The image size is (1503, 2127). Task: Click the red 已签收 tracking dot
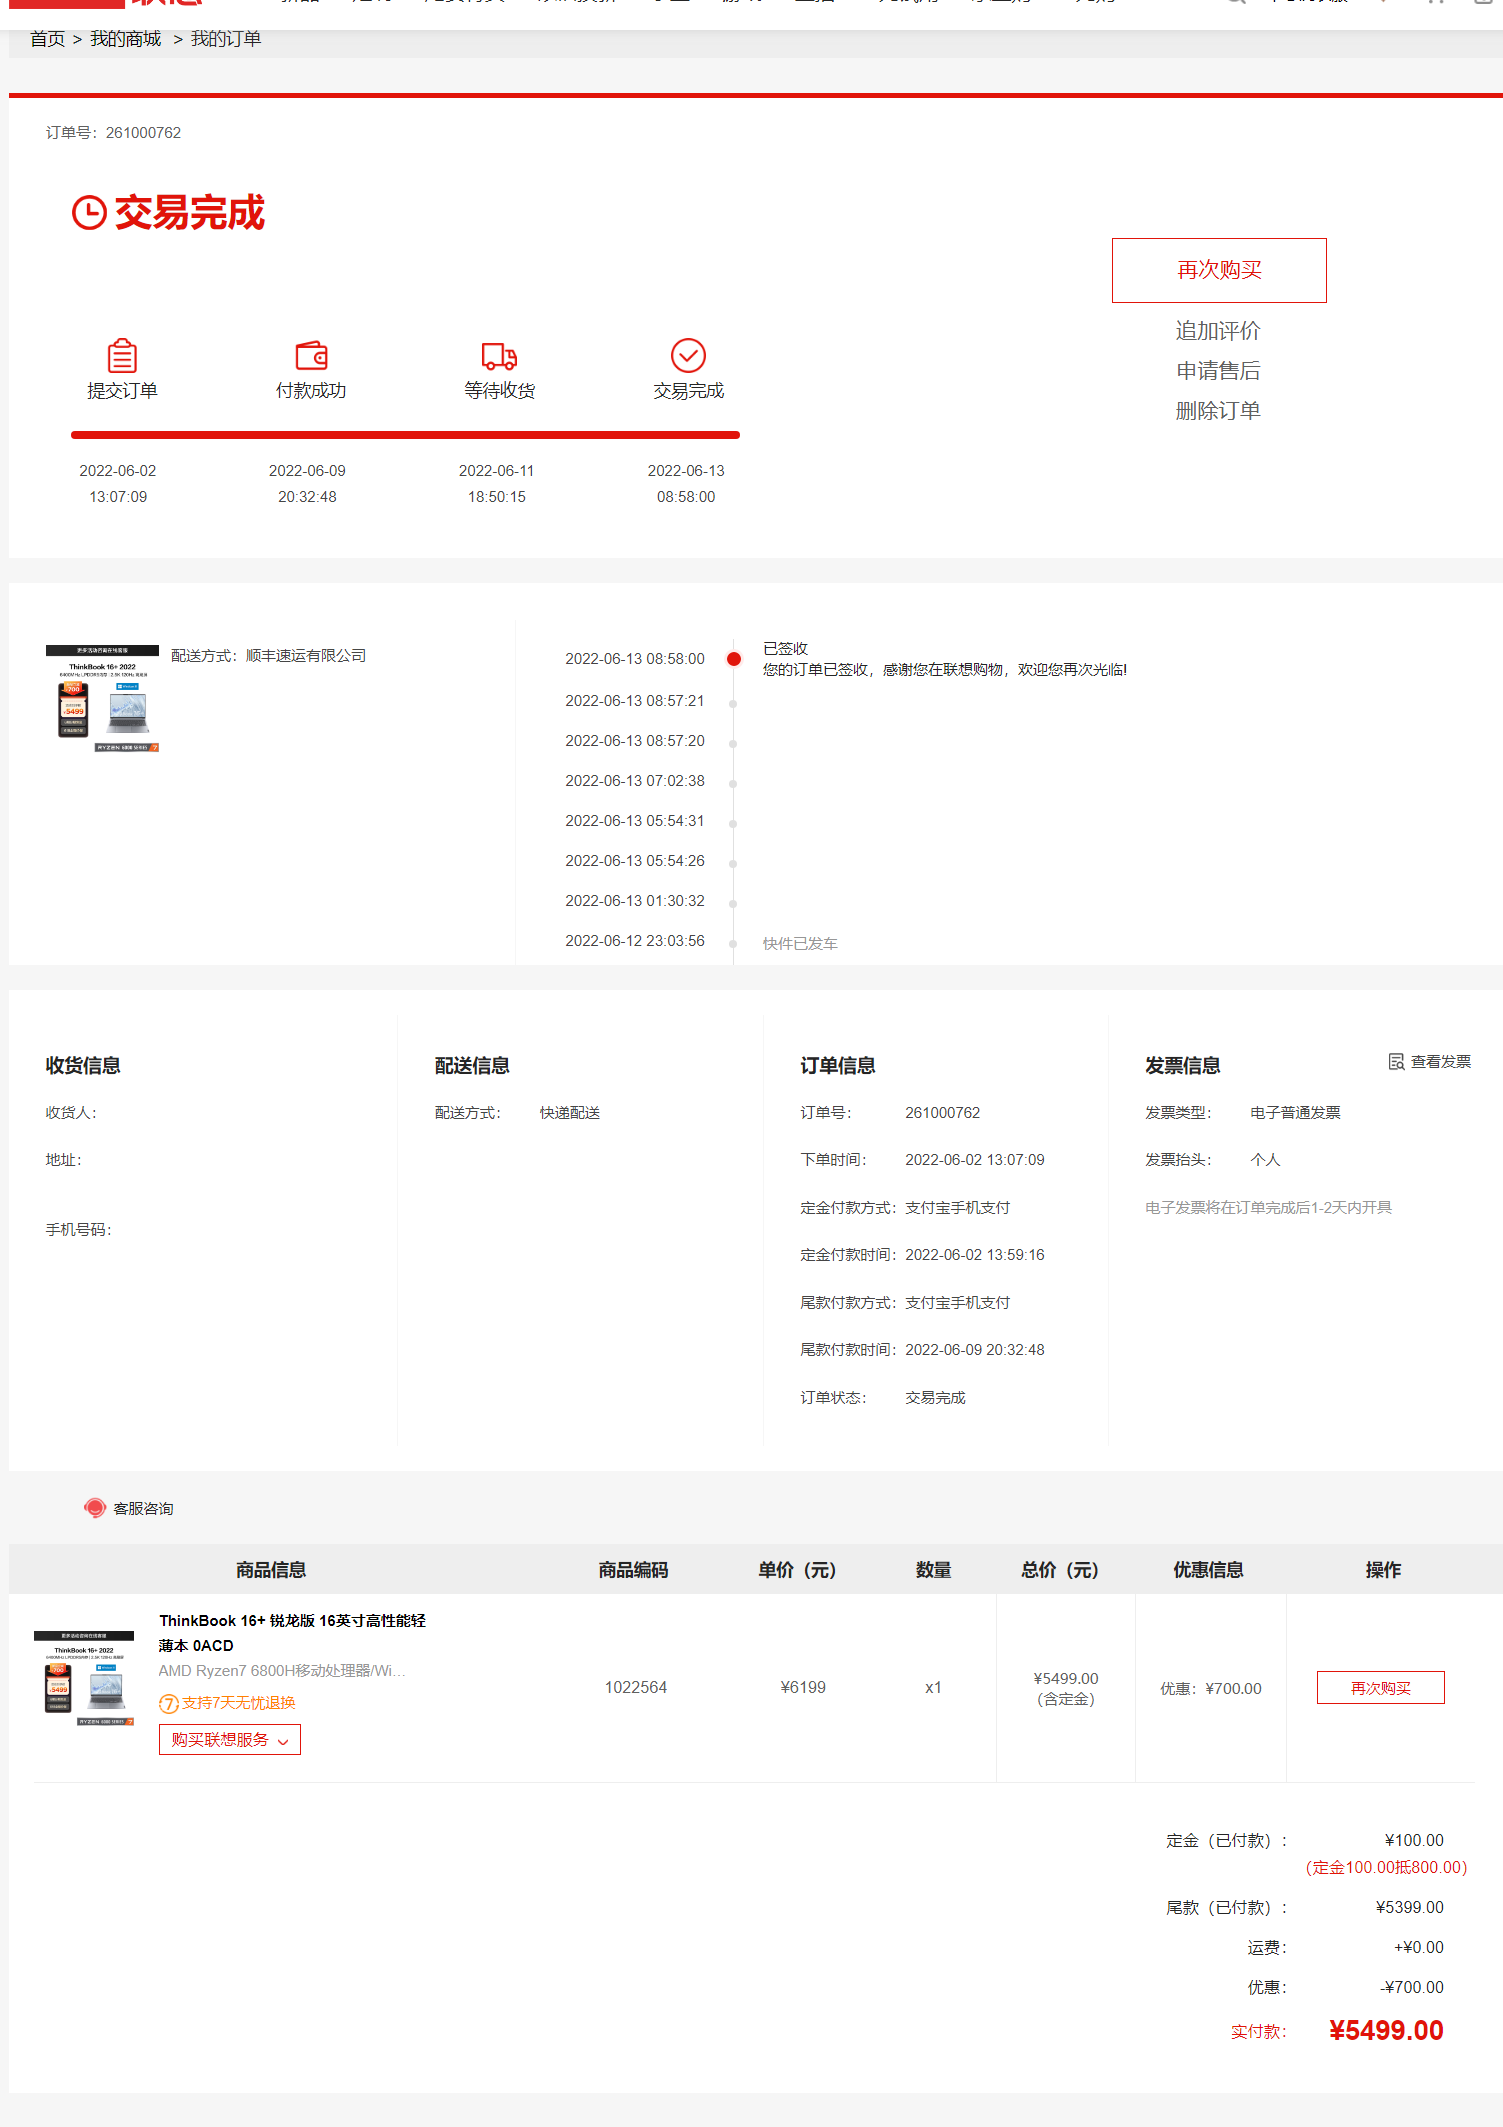(734, 659)
